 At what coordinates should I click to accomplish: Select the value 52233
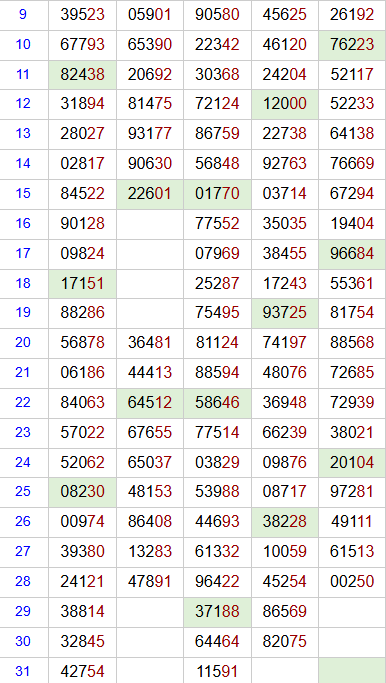click(x=352, y=104)
